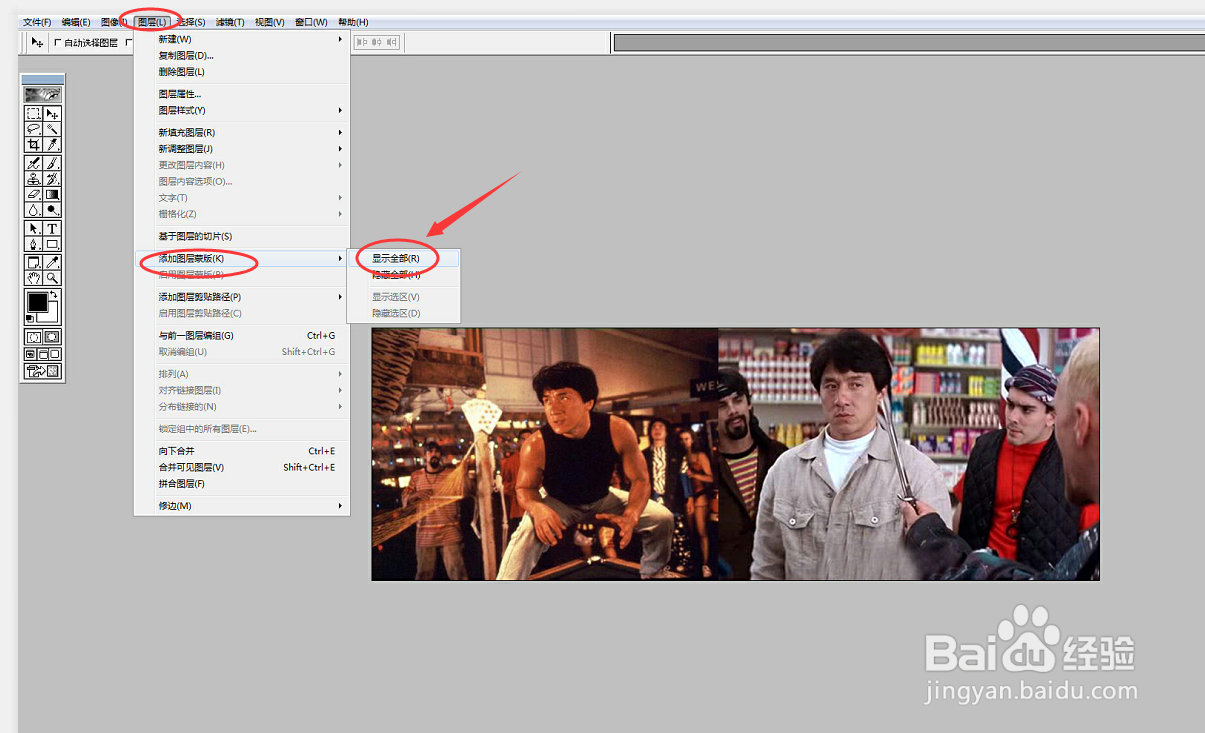Expand 图层样式(Y) submenu
The image size is (1205, 733).
(x=242, y=110)
